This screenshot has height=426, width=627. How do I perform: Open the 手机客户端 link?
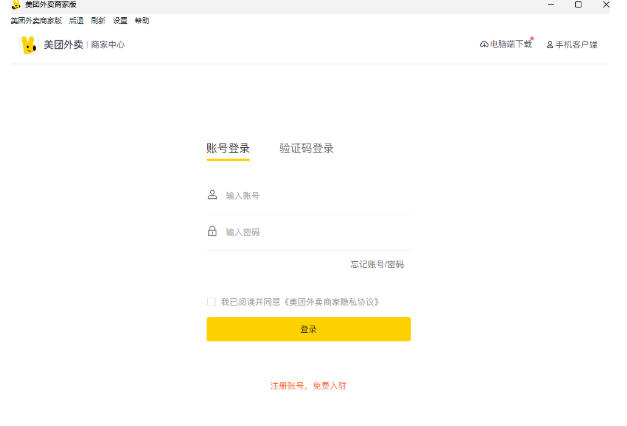pos(572,44)
